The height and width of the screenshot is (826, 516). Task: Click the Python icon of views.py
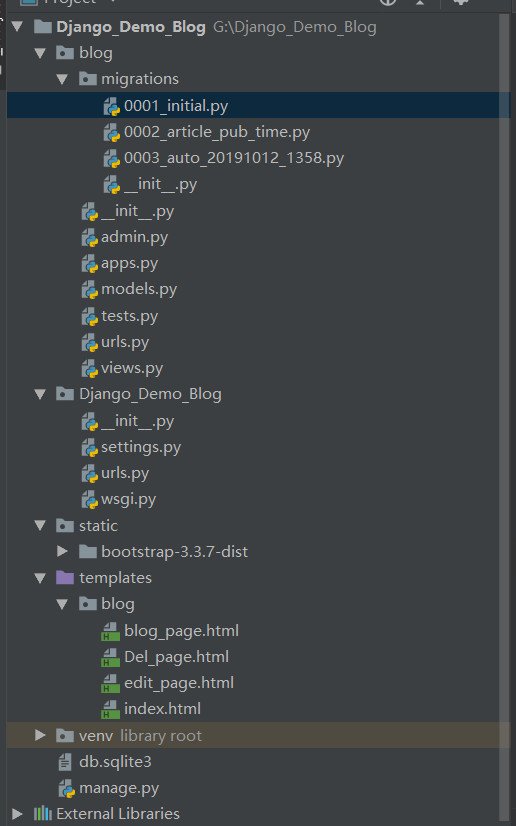tap(90, 368)
